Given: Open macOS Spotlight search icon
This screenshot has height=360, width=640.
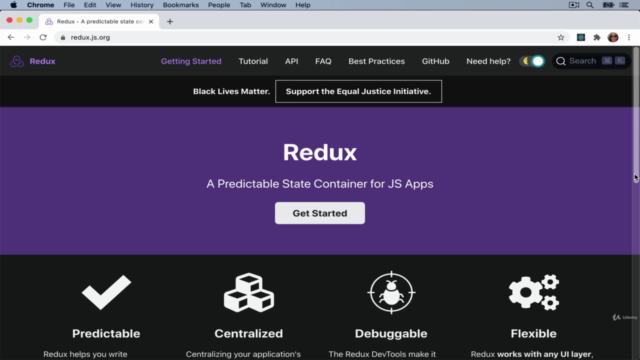Looking at the screenshot, I should 590,5.
